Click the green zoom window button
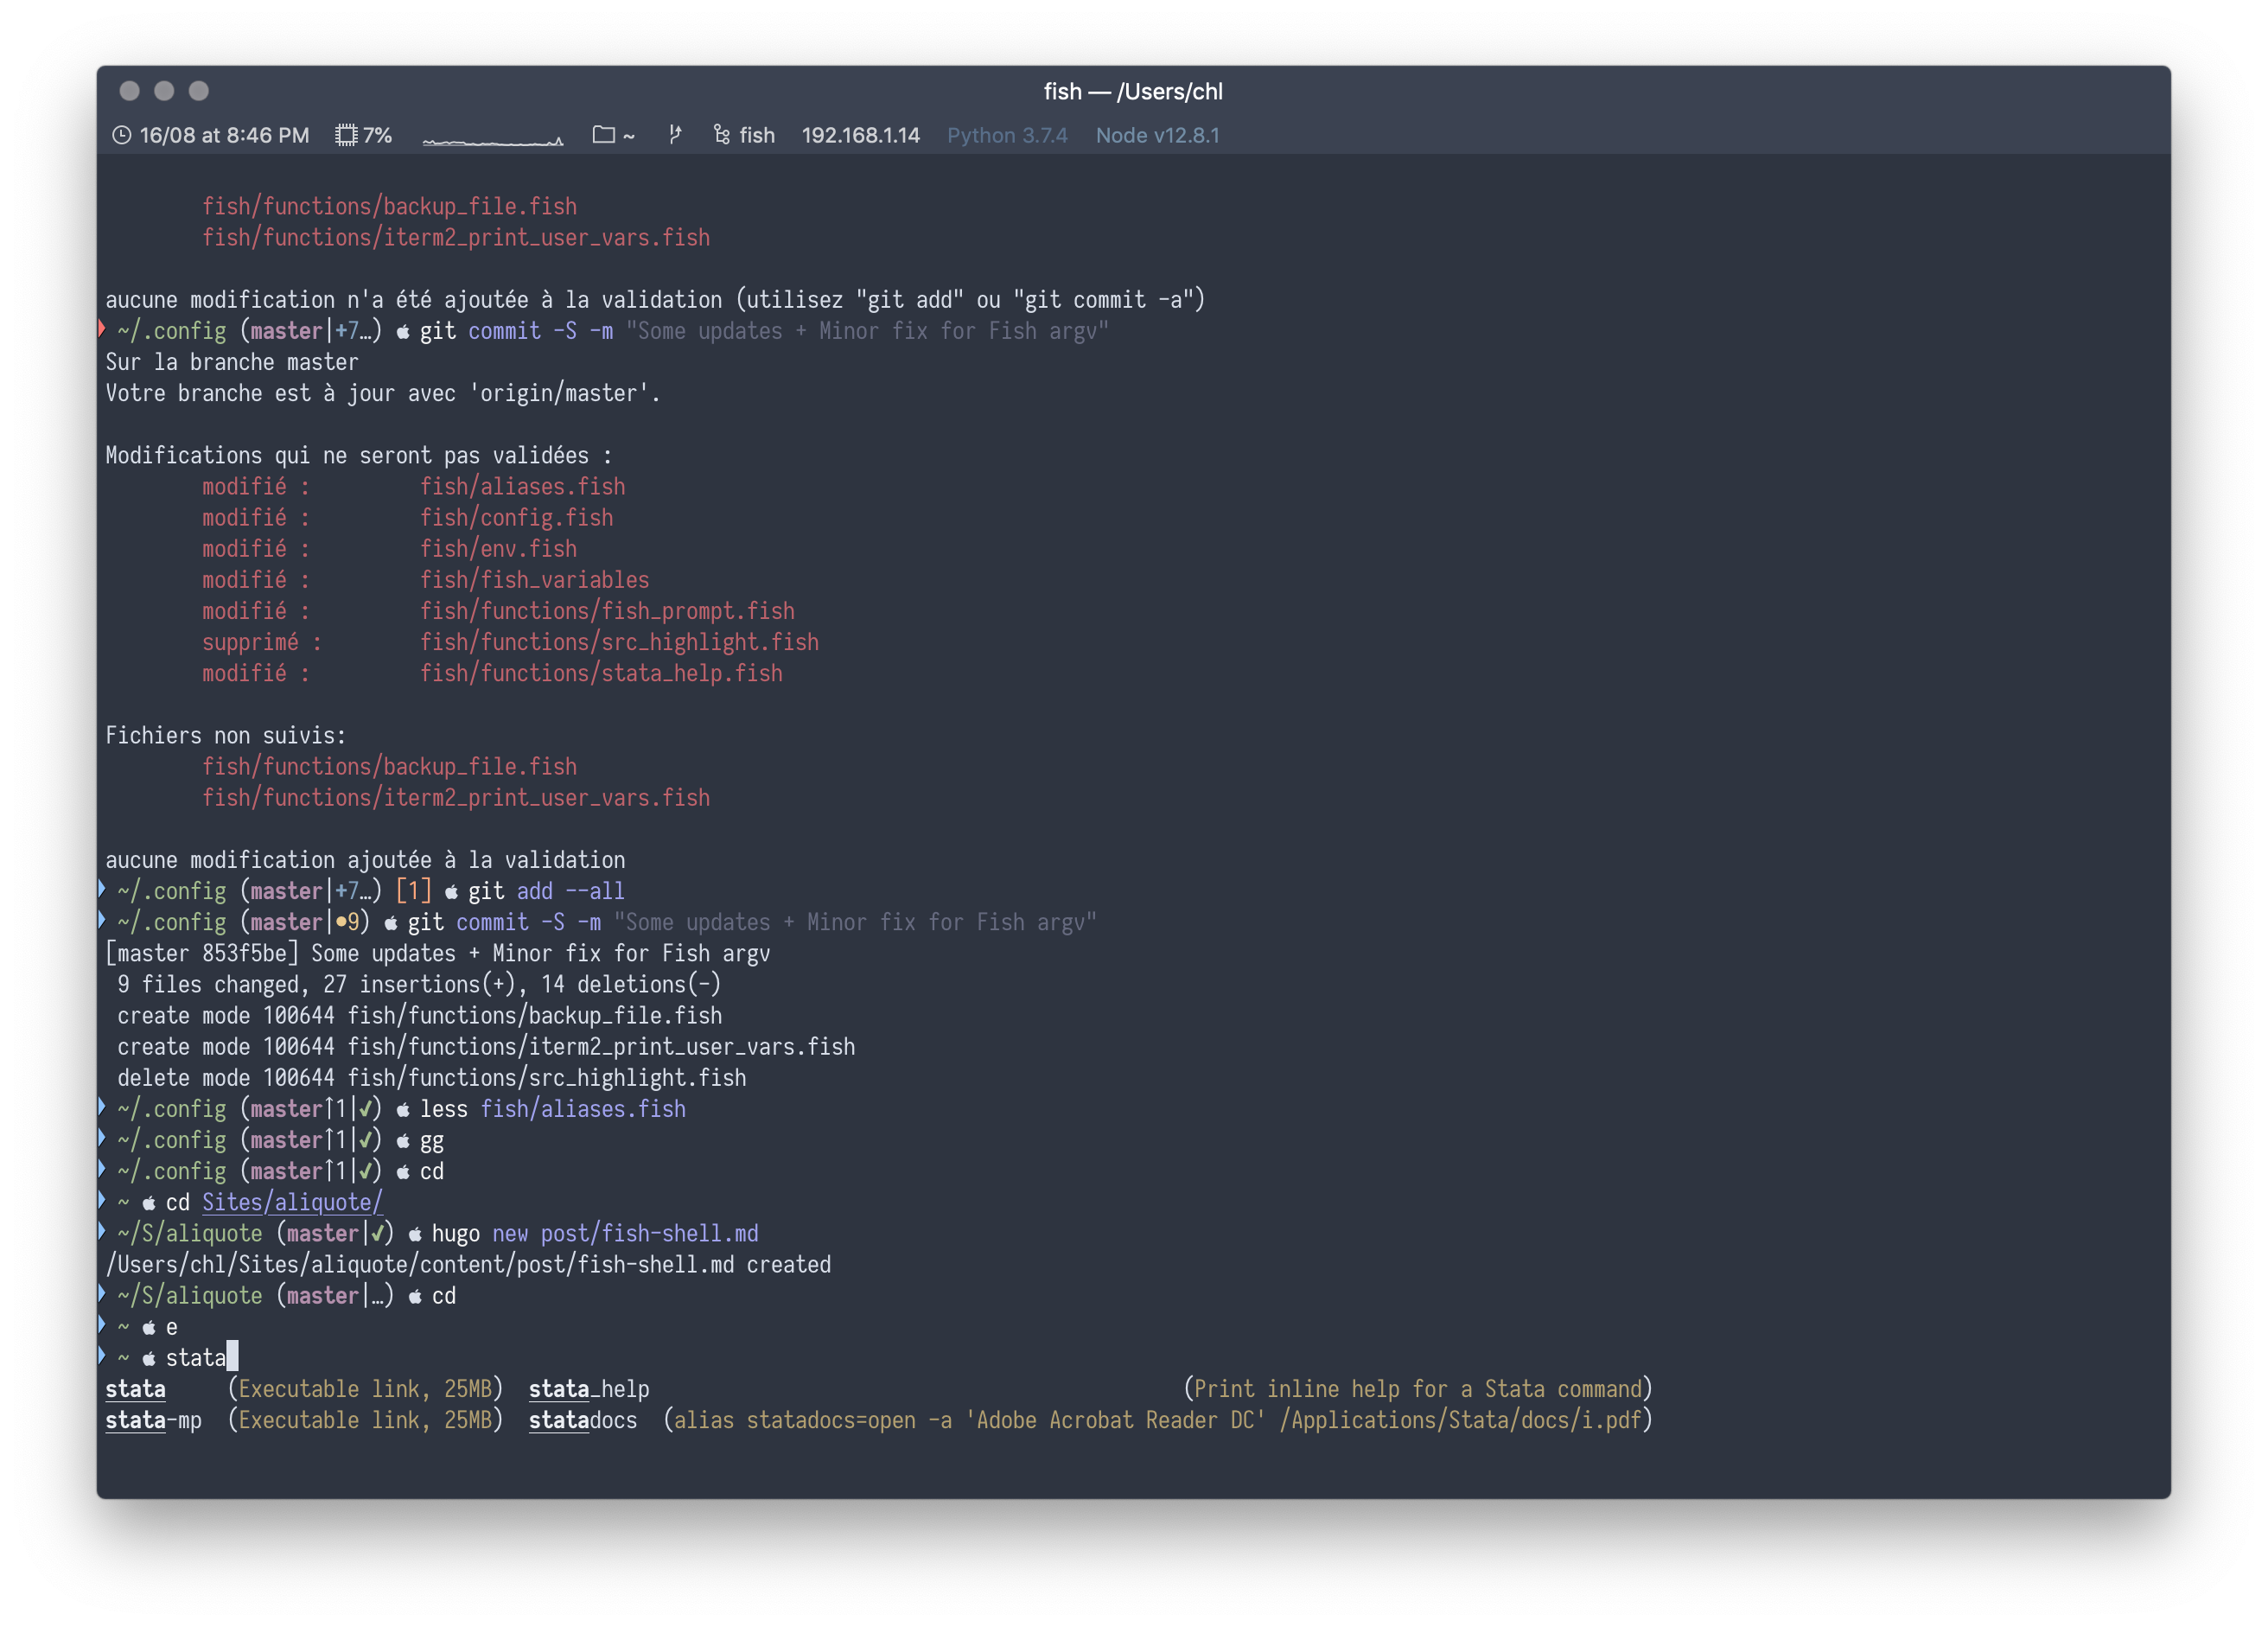Image resolution: width=2268 pixels, height=1627 pixels. pos(199,91)
